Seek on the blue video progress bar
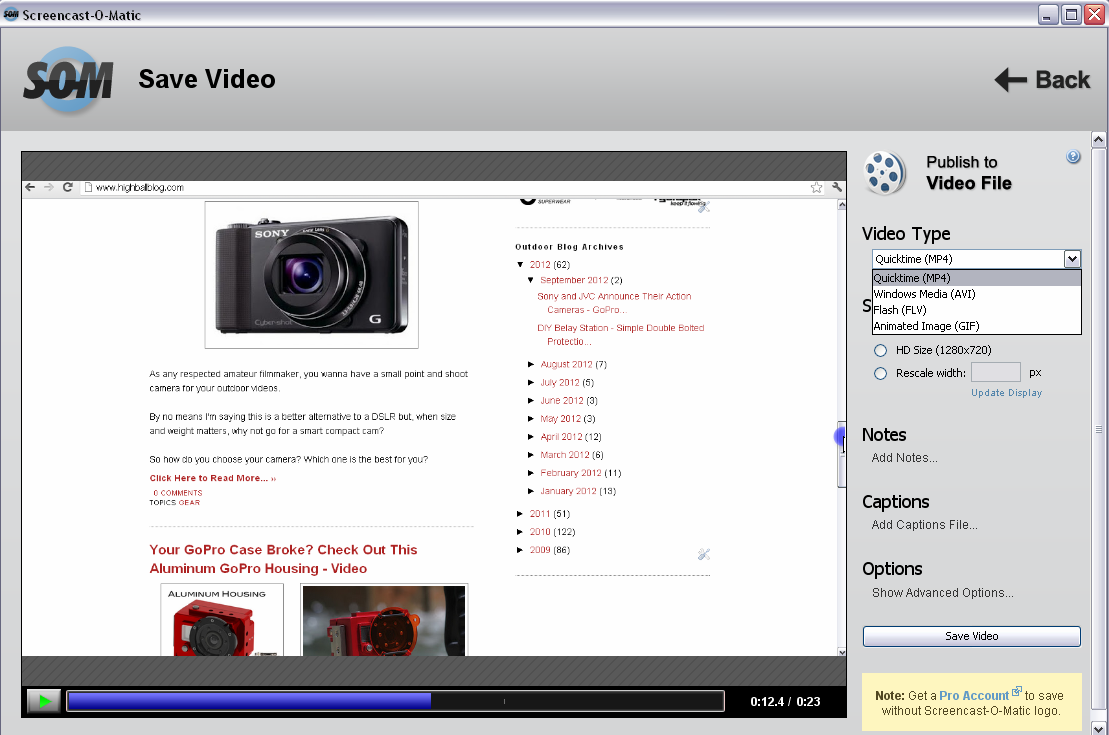The width and height of the screenshot is (1109, 735). pyautogui.click(x=395, y=701)
